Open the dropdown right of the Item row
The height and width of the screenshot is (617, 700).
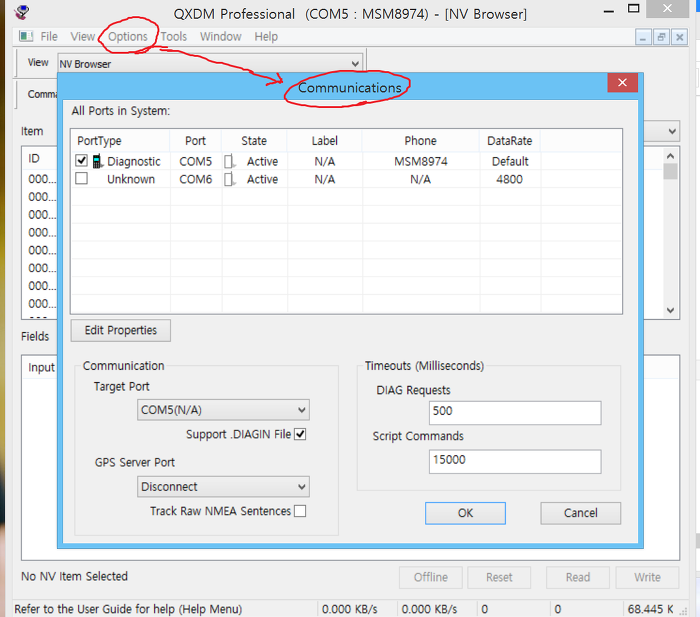click(662, 131)
